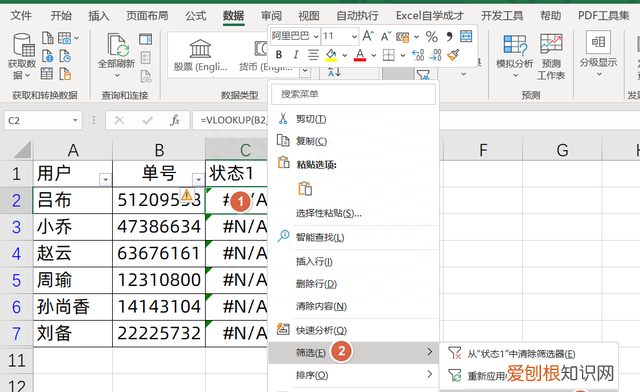Toggle Bold in the mini toolbar

pyautogui.click(x=279, y=54)
